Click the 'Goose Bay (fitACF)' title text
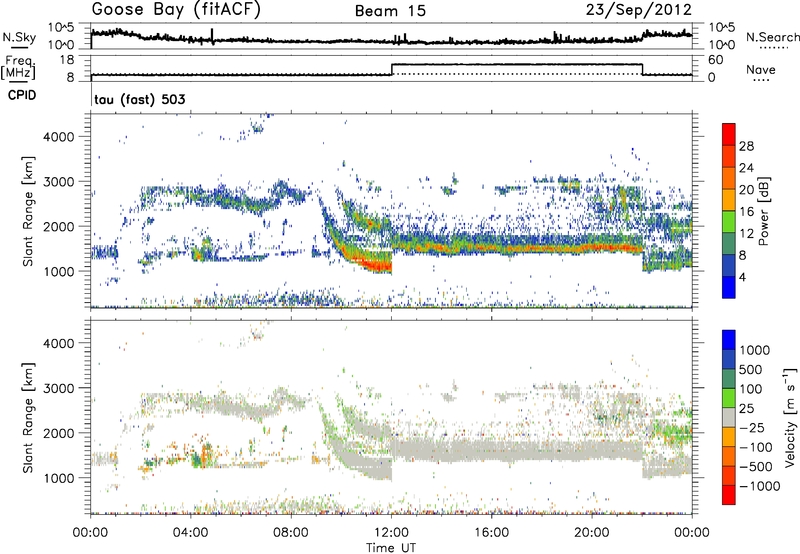 click(176, 10)
